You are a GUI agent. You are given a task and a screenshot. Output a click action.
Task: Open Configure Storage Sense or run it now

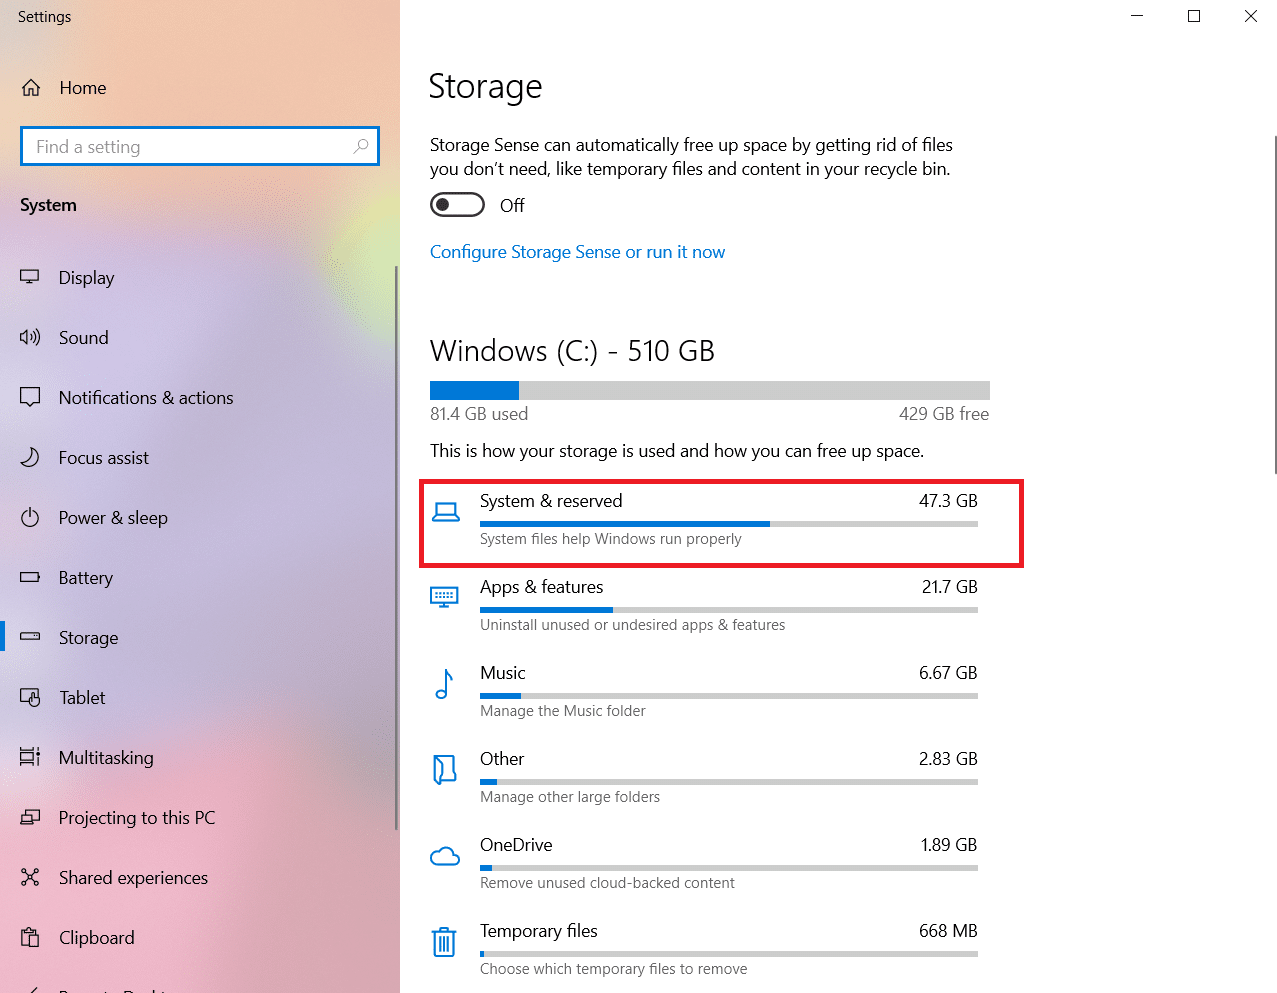pos(577,251)
